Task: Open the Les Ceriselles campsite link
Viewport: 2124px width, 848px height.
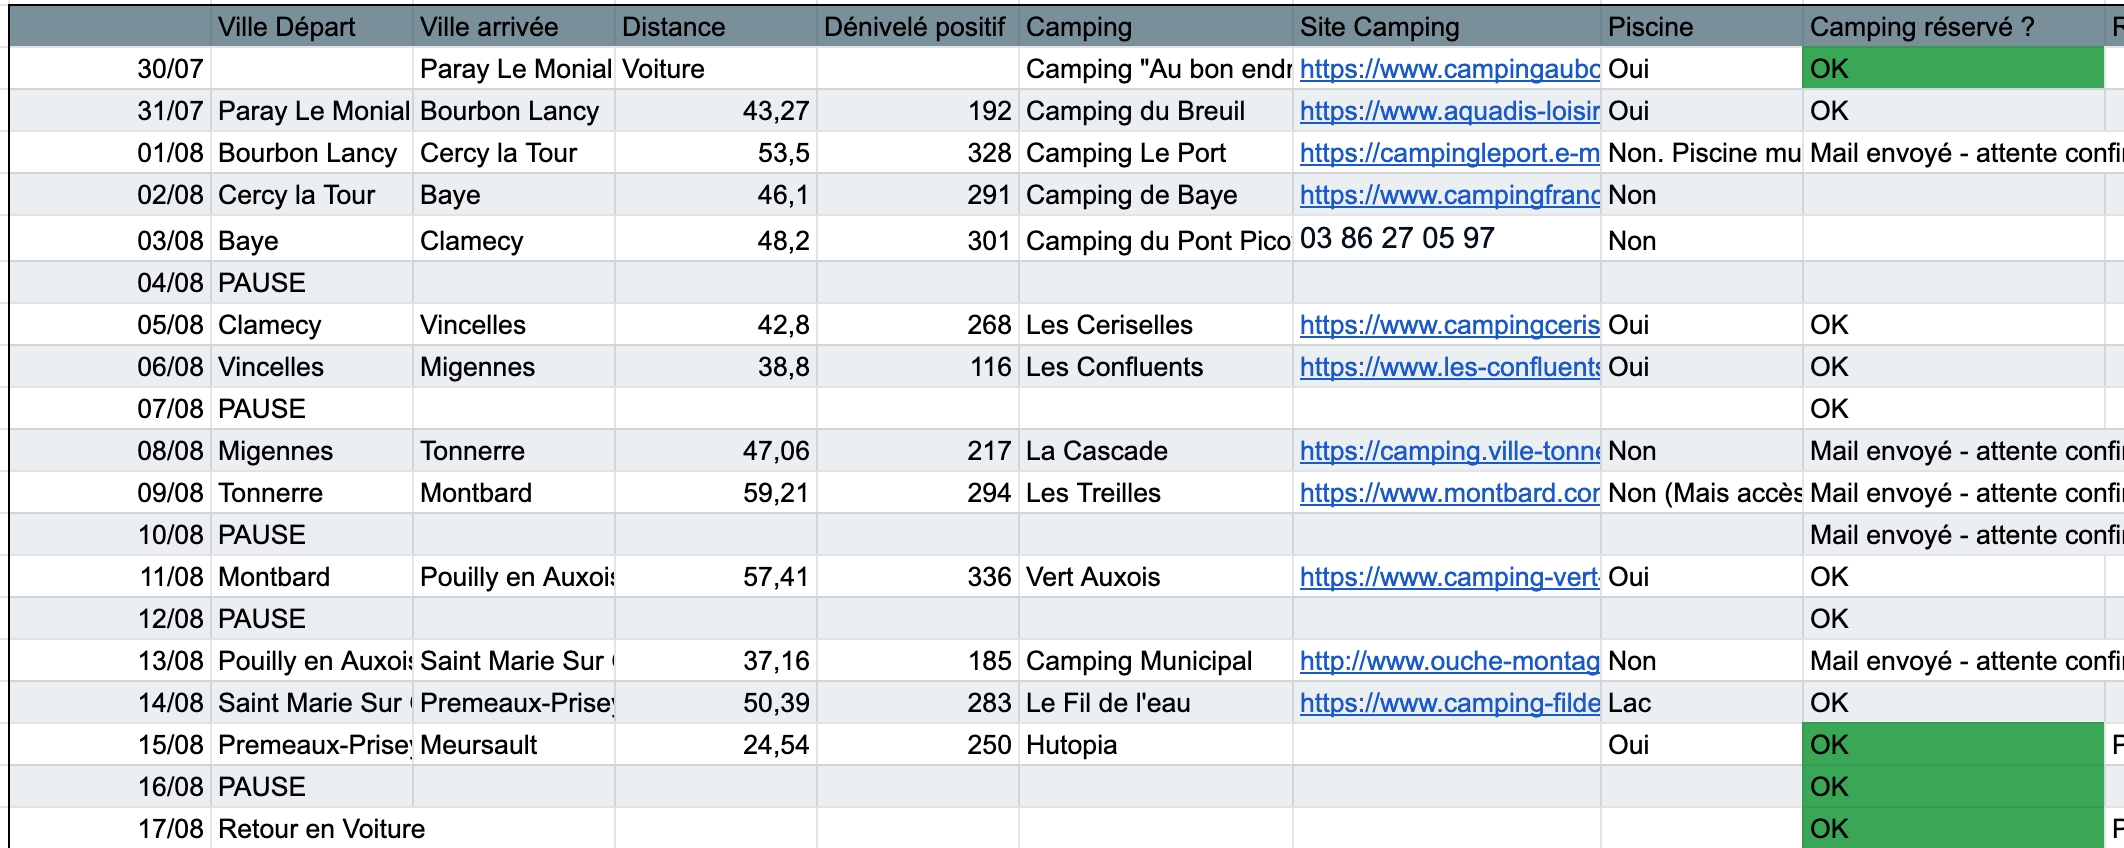Action: tap(1448, 325)
